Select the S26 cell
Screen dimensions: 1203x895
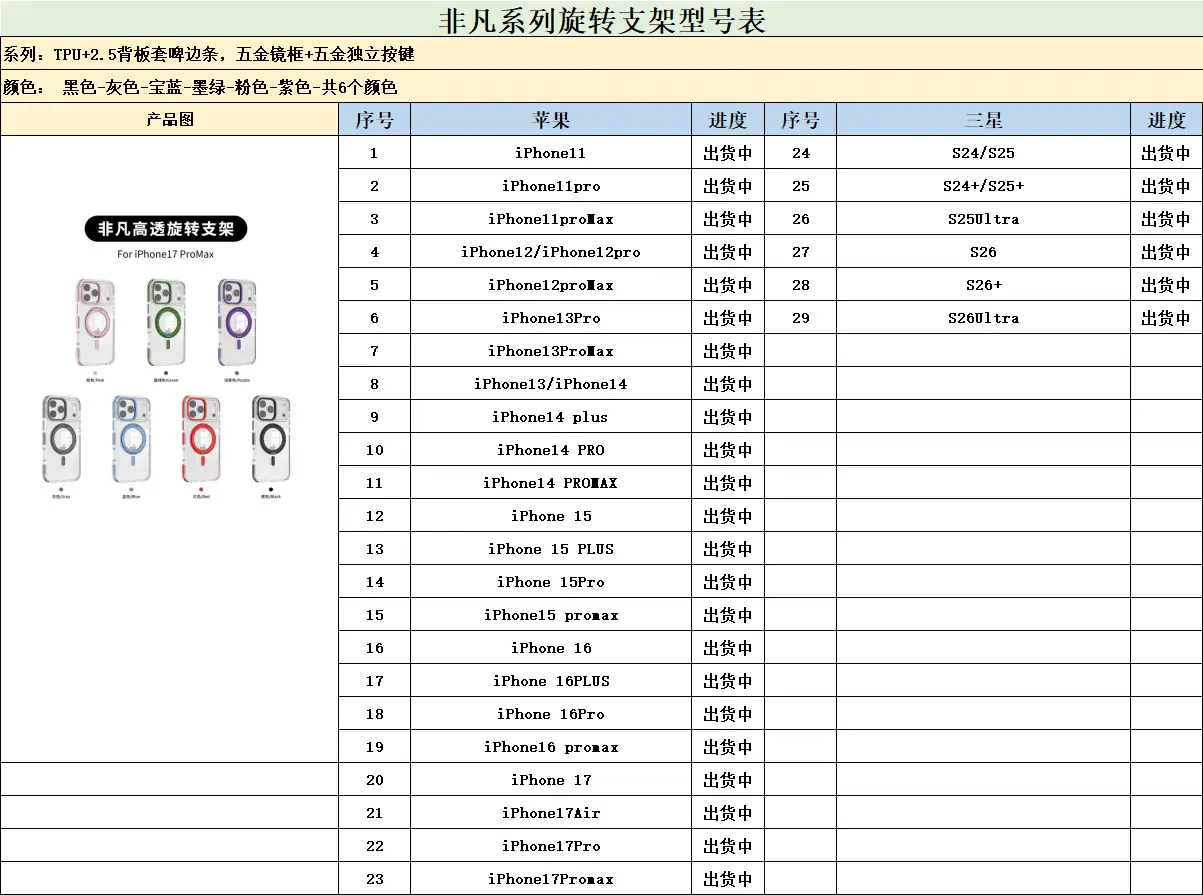coord(983,252)
